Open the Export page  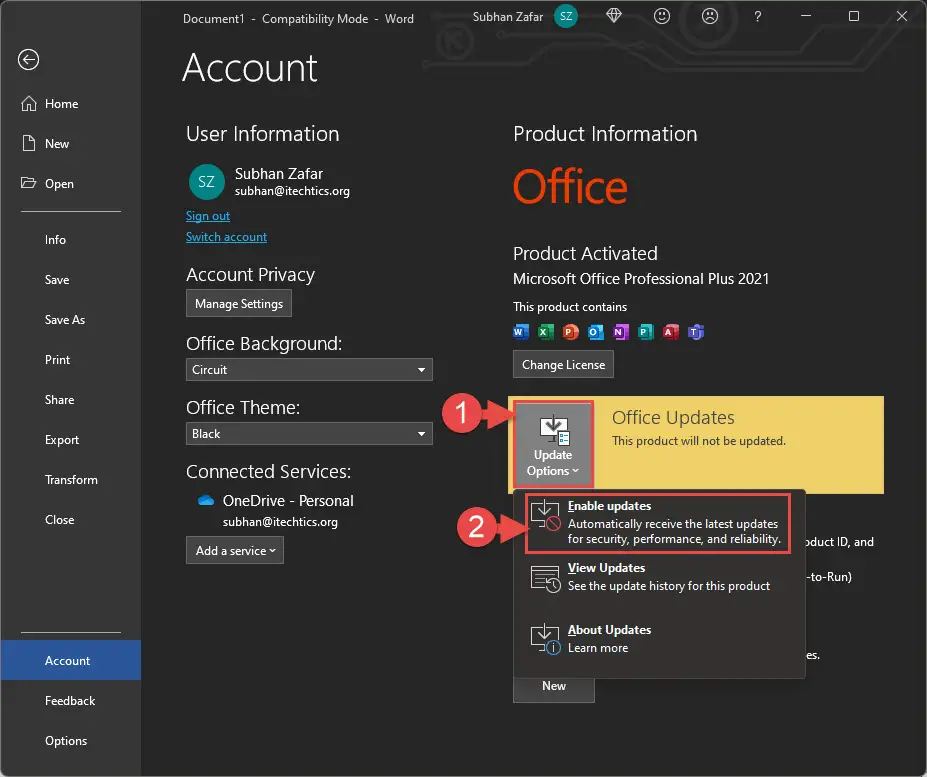click(x=61, y=440)
